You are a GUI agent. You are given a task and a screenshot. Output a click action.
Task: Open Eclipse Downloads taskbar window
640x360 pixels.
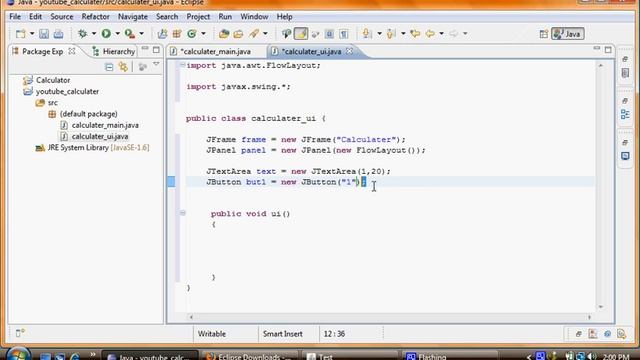point(249,356)
